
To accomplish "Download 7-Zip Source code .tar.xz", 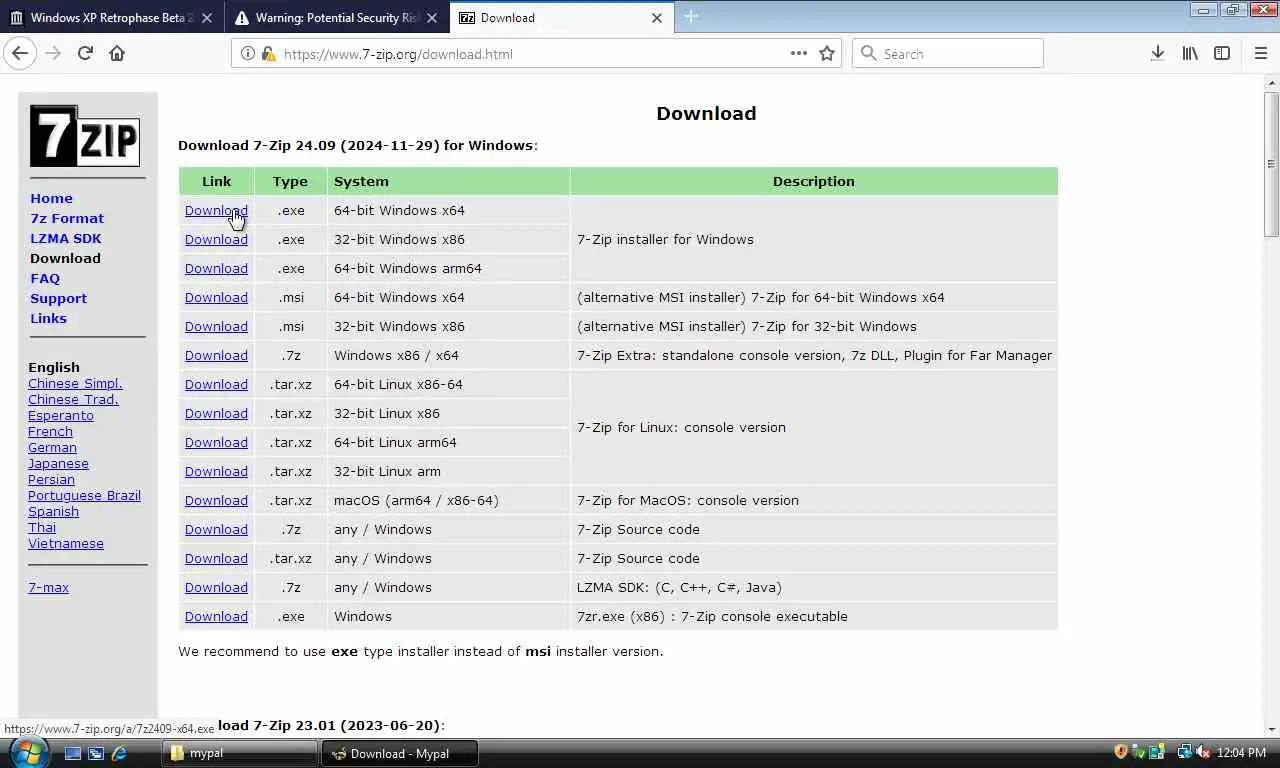I will (x=216, y=558).
